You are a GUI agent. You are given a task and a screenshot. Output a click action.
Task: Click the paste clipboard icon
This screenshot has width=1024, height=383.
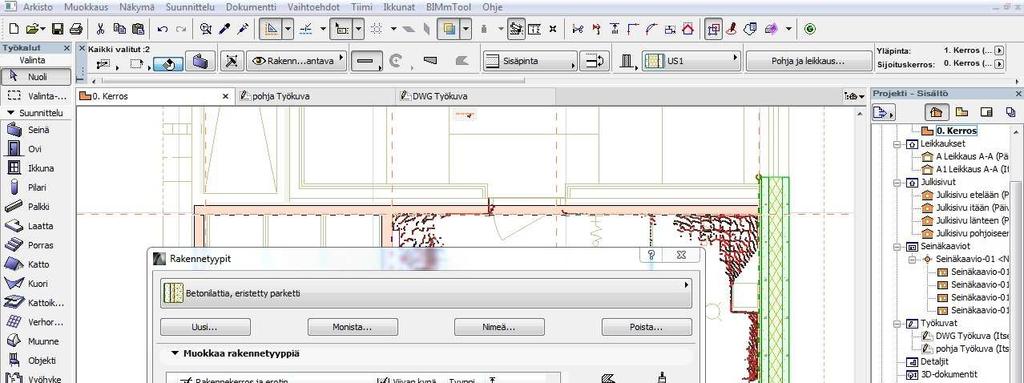pos(138,29)
